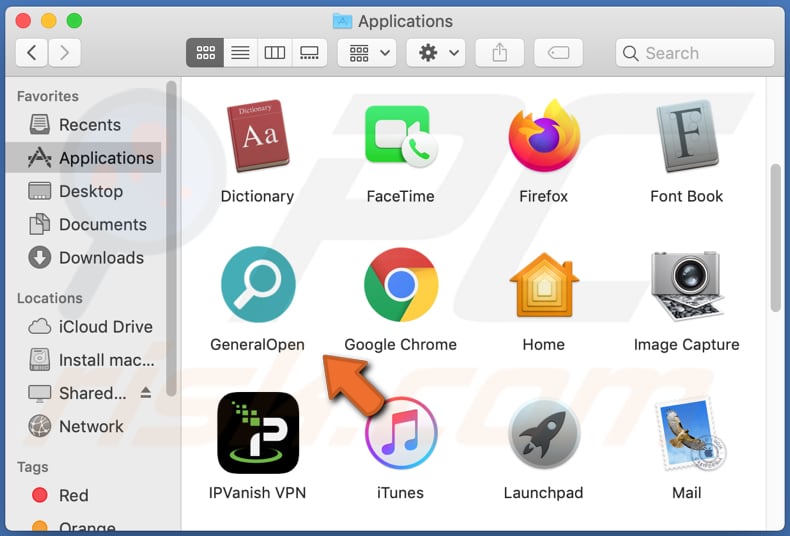Select the GeneralOpen magnifier app icon
The width and height of the screenshot is (790, 536).
pyautogui.click(x=258, y=284)
